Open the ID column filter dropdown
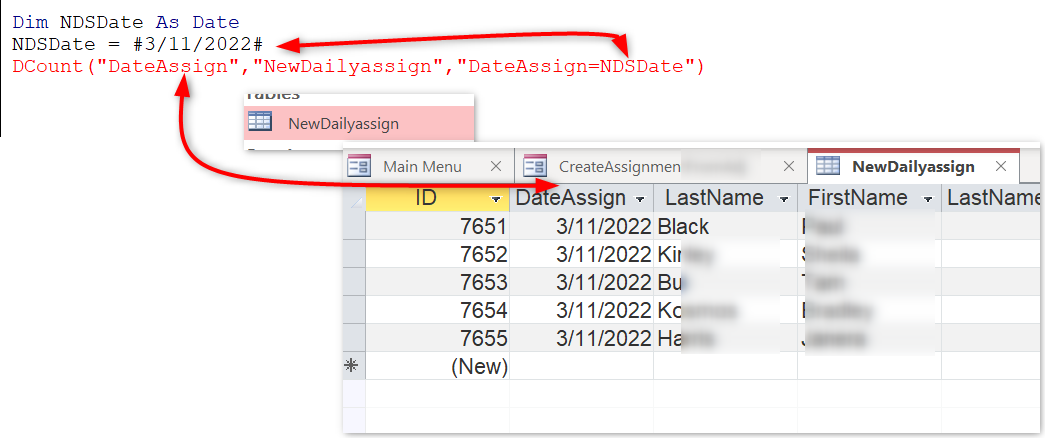The height and width of the screenshot is (438, 1045). pyautogui.click(x=497, y=199)
